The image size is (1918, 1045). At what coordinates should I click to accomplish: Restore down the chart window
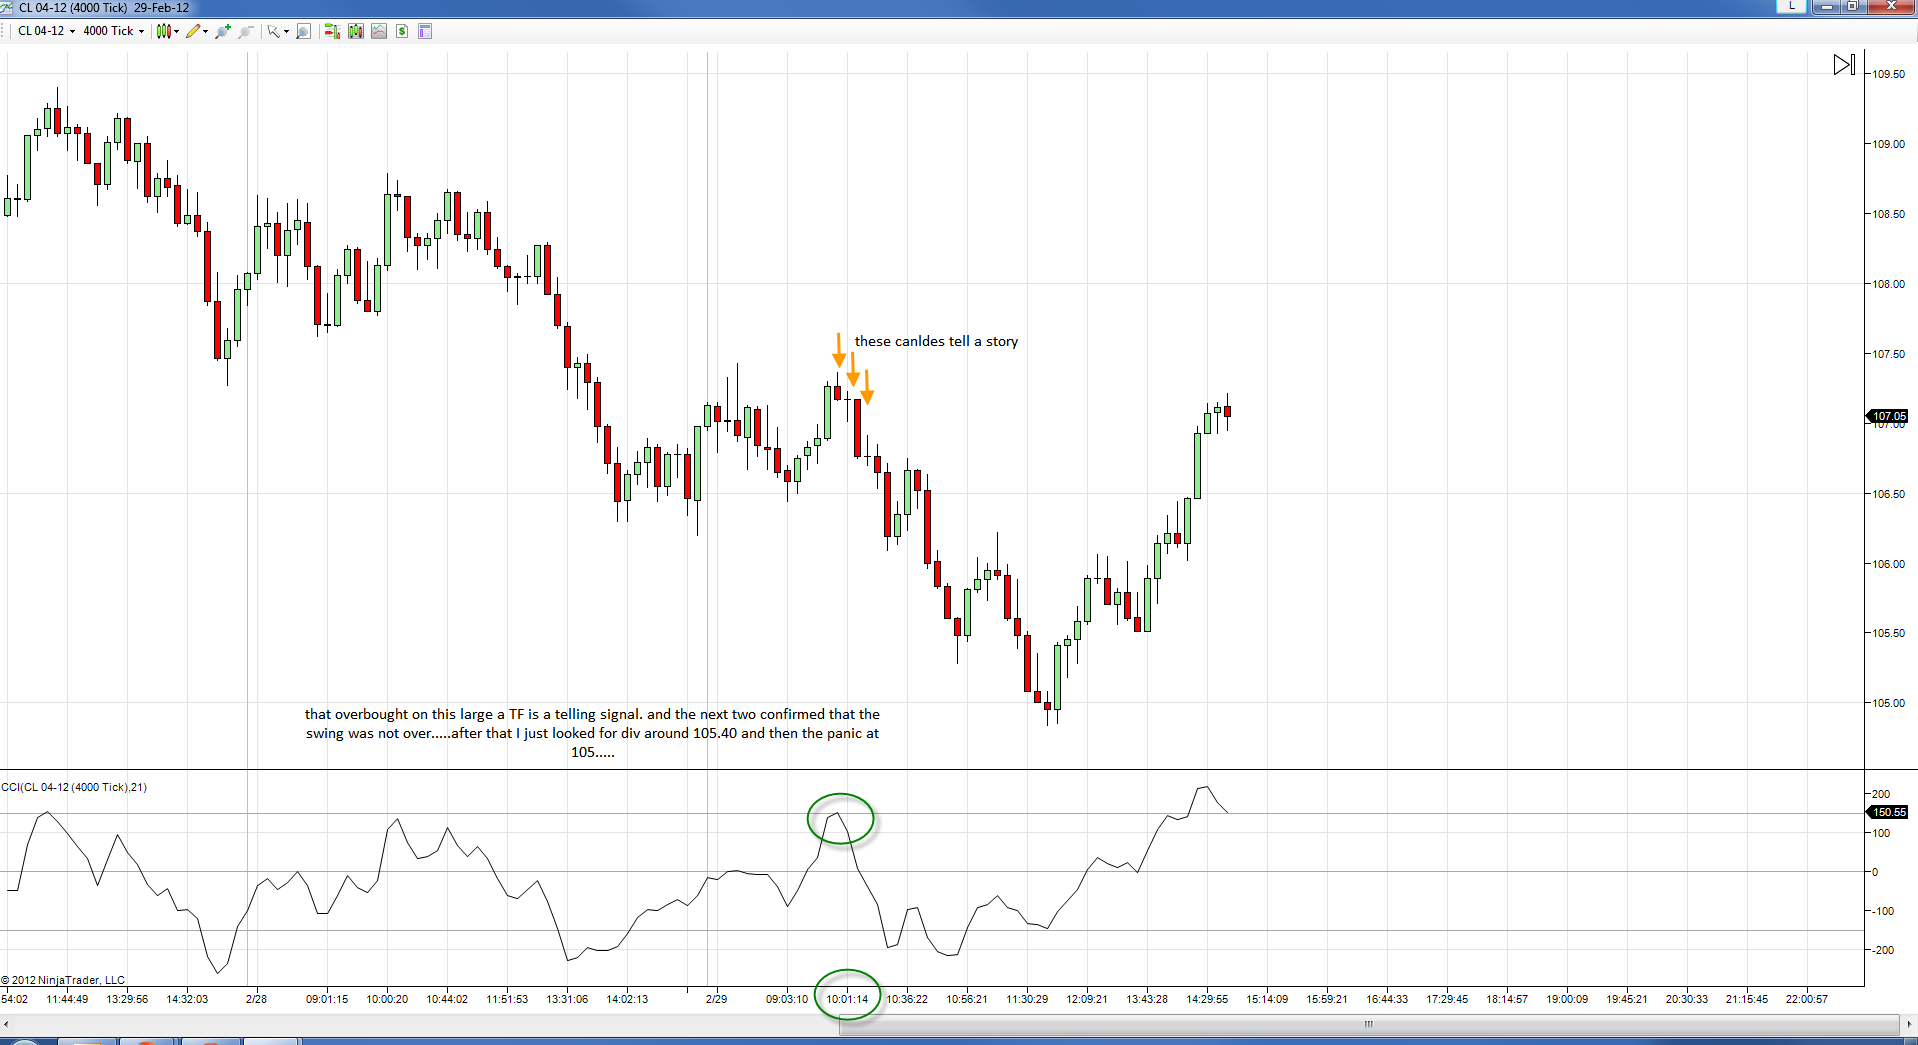pos(1852,6)
